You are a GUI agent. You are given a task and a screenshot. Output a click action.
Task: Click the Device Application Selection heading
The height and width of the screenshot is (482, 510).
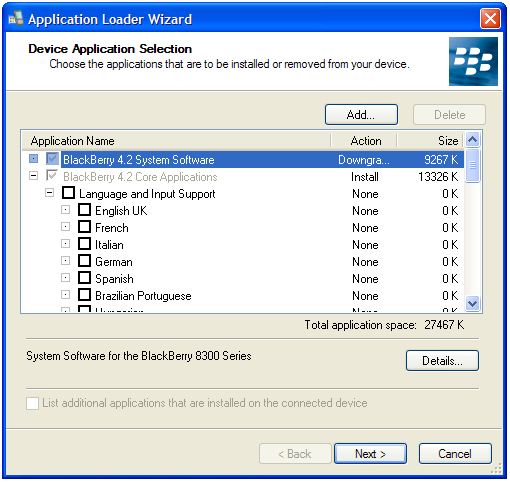tap(110, 49)
